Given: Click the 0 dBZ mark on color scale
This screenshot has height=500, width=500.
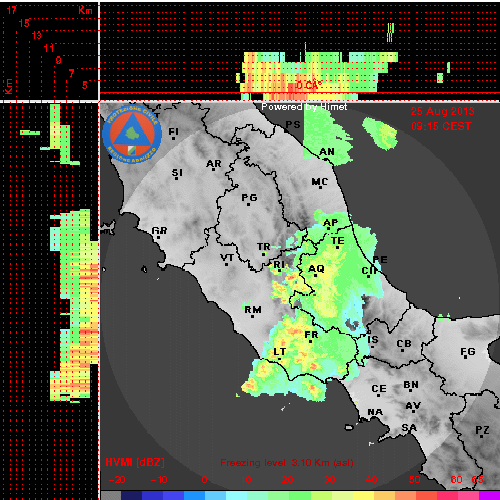Looking at the screenshot, I should coord(204,480).
